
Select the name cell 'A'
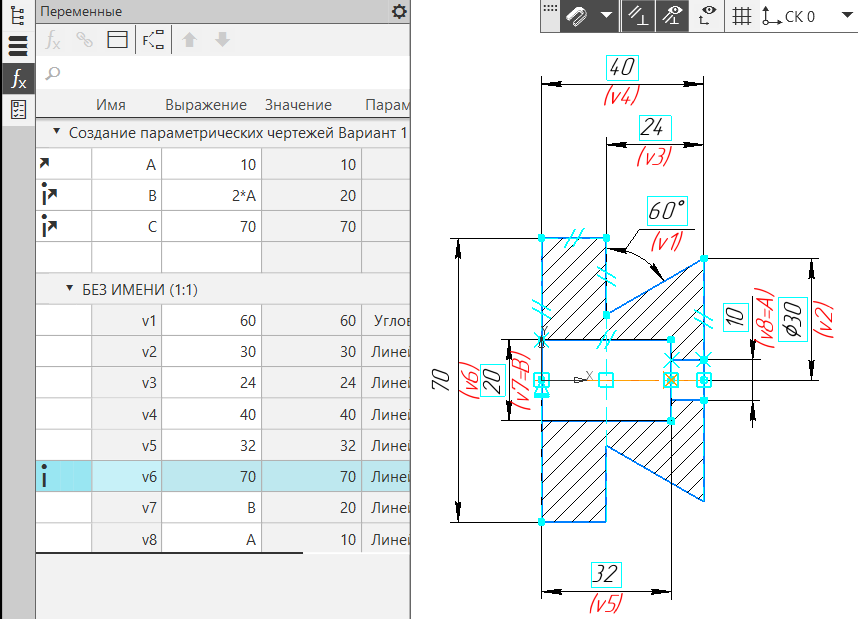[126, 165]
